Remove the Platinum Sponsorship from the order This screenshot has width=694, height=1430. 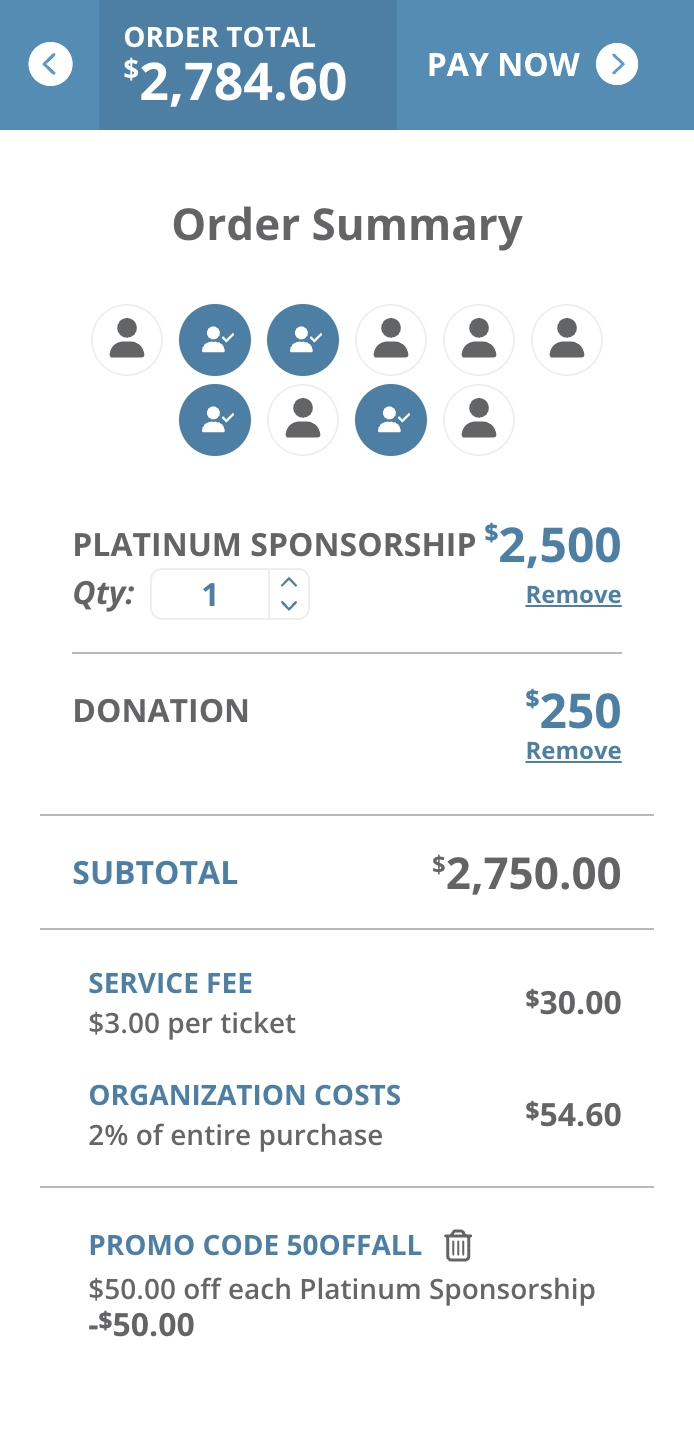point(573,594)
